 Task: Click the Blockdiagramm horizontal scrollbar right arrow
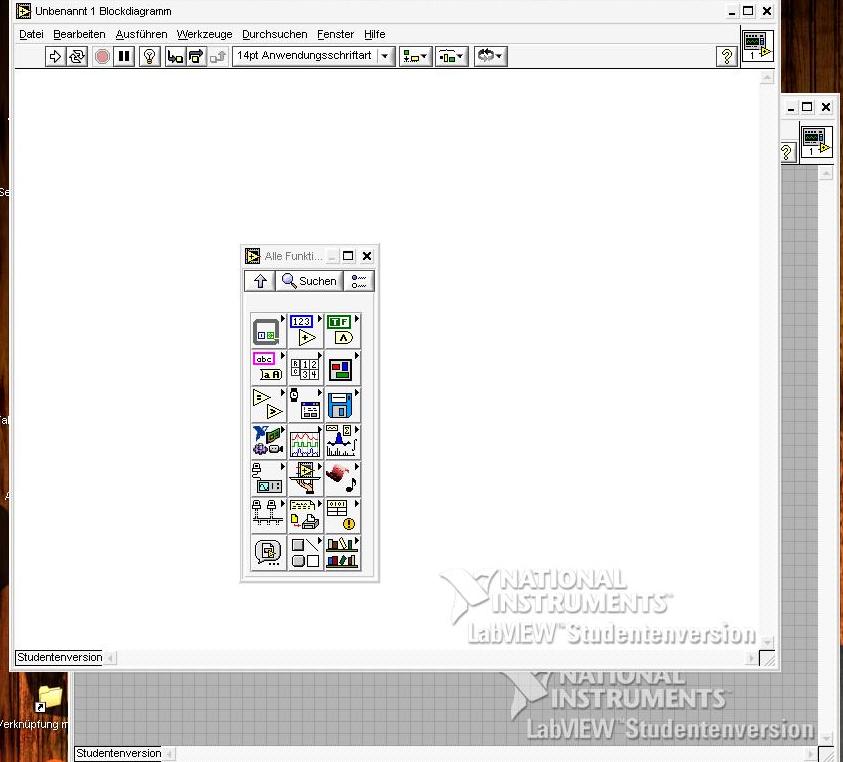[751, 658]
